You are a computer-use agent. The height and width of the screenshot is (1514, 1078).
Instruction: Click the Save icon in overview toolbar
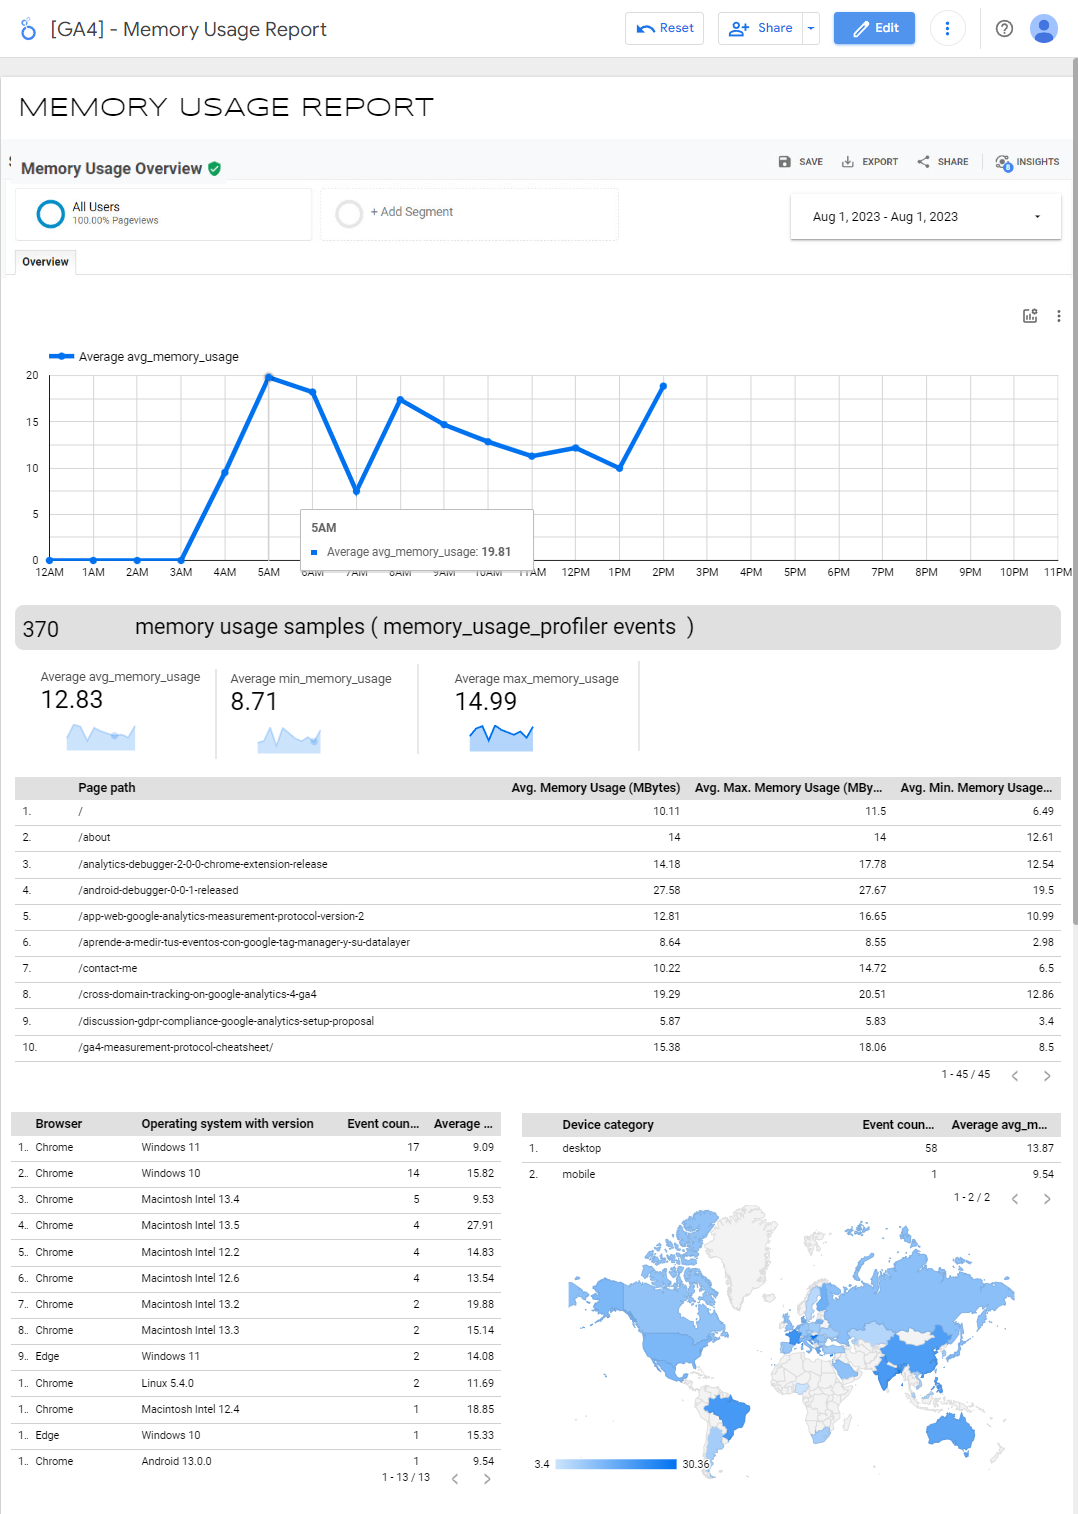pyautogui.click(x=785, y=162)
